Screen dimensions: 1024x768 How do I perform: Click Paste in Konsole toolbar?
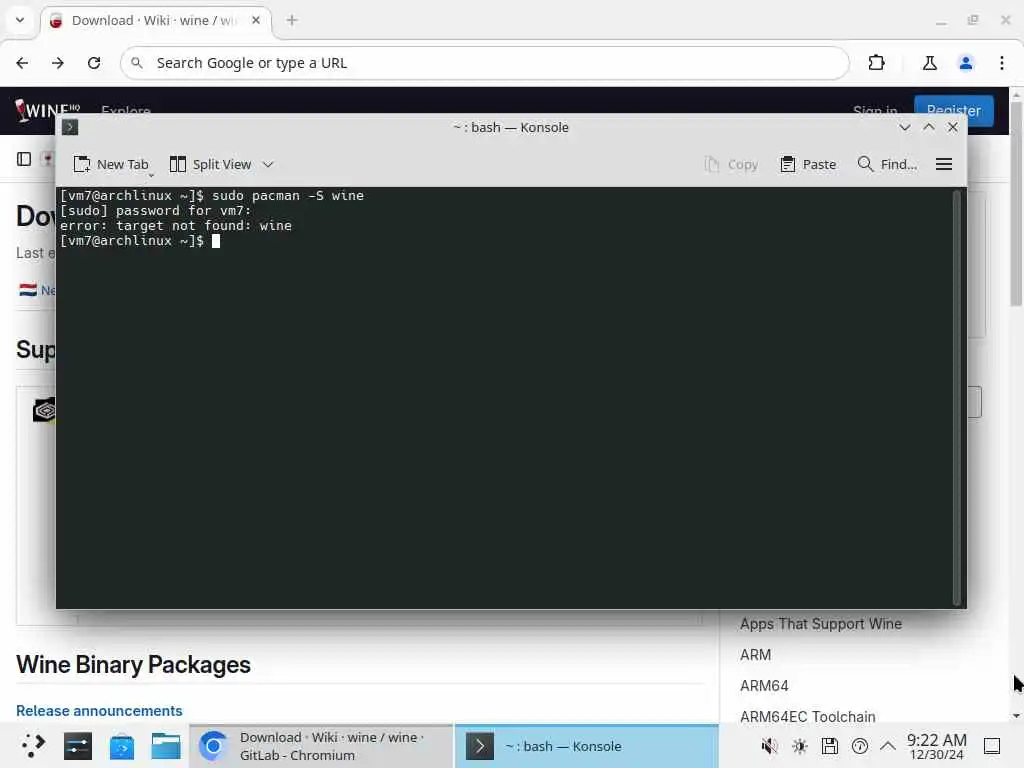coord(808,165)
